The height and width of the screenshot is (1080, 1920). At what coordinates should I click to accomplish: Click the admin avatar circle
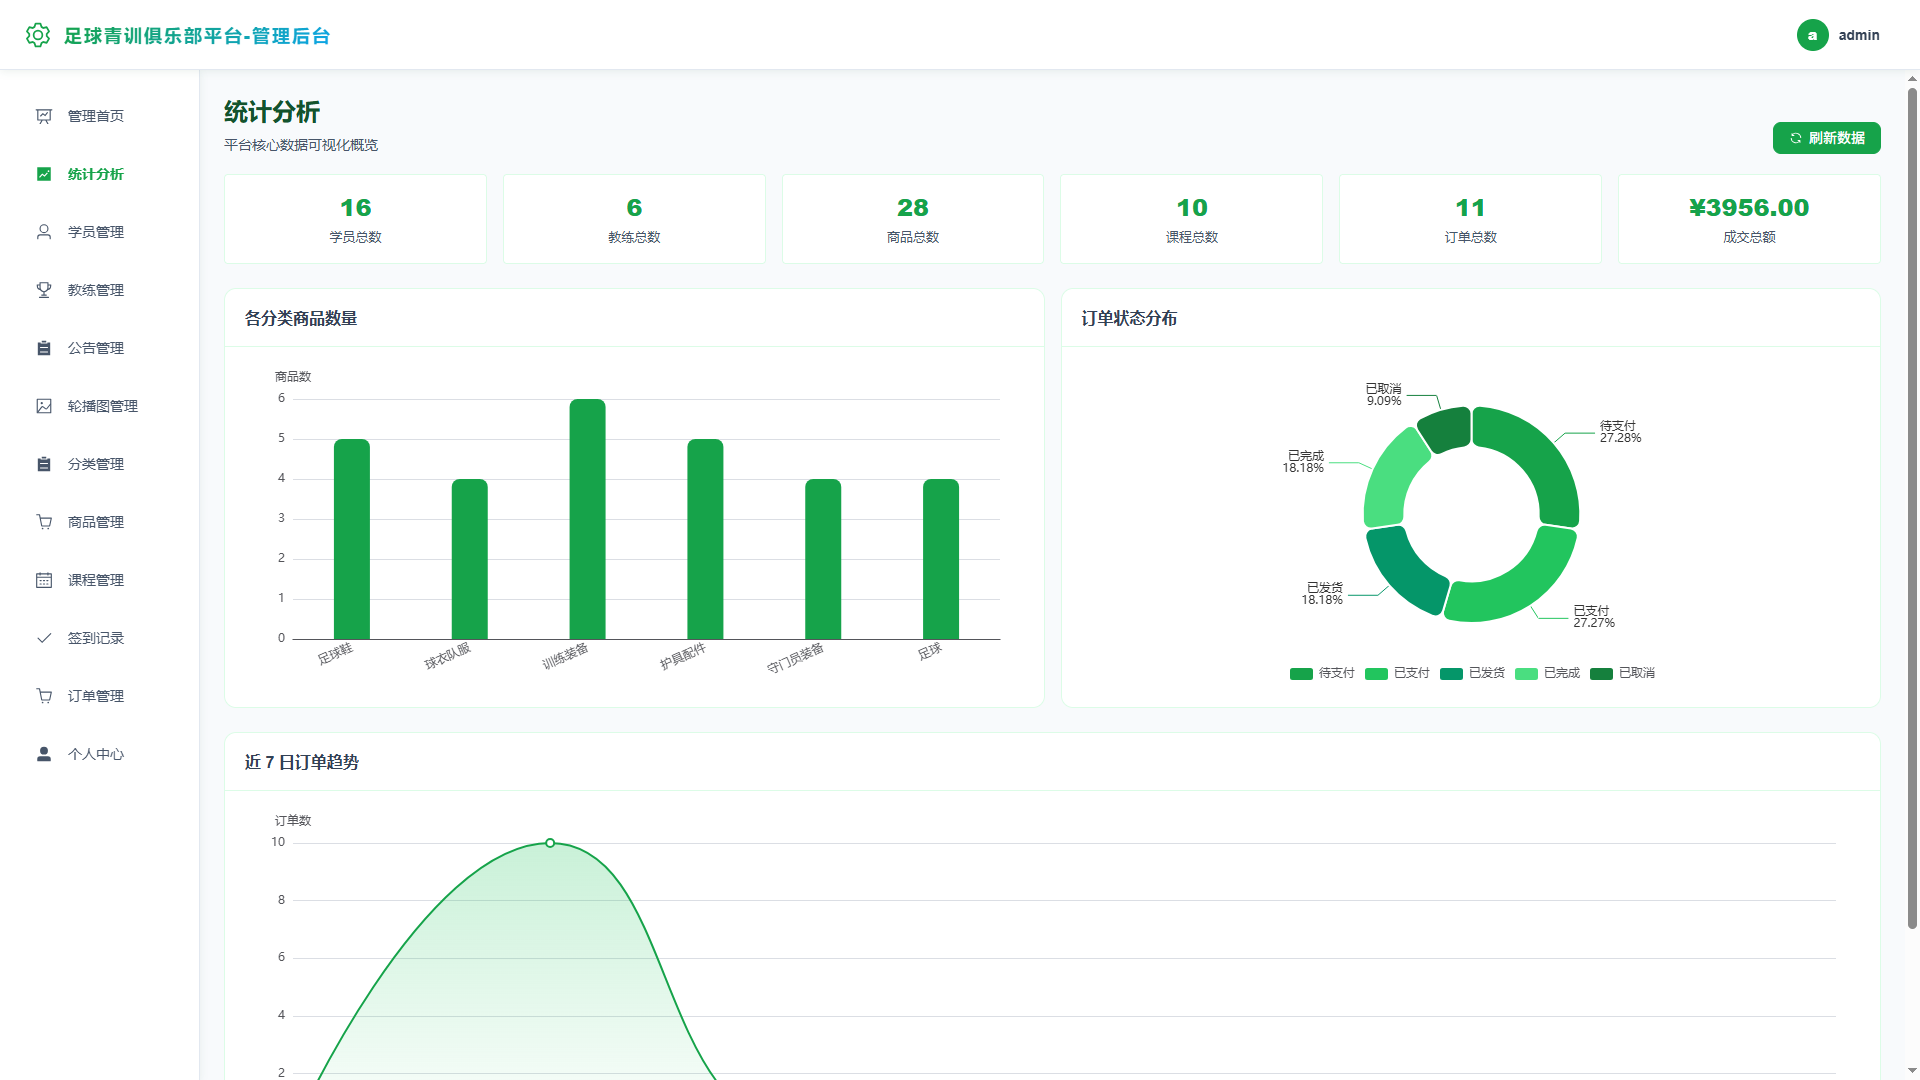(x=1813, y=35)
